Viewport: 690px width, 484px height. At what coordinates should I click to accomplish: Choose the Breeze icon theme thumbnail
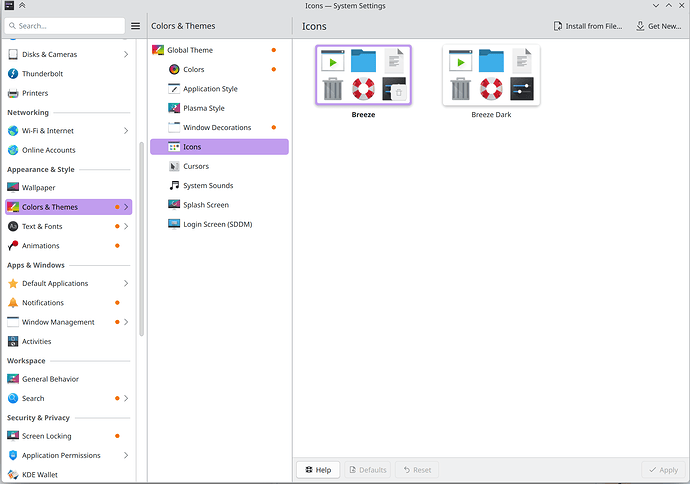click(363, 76)
